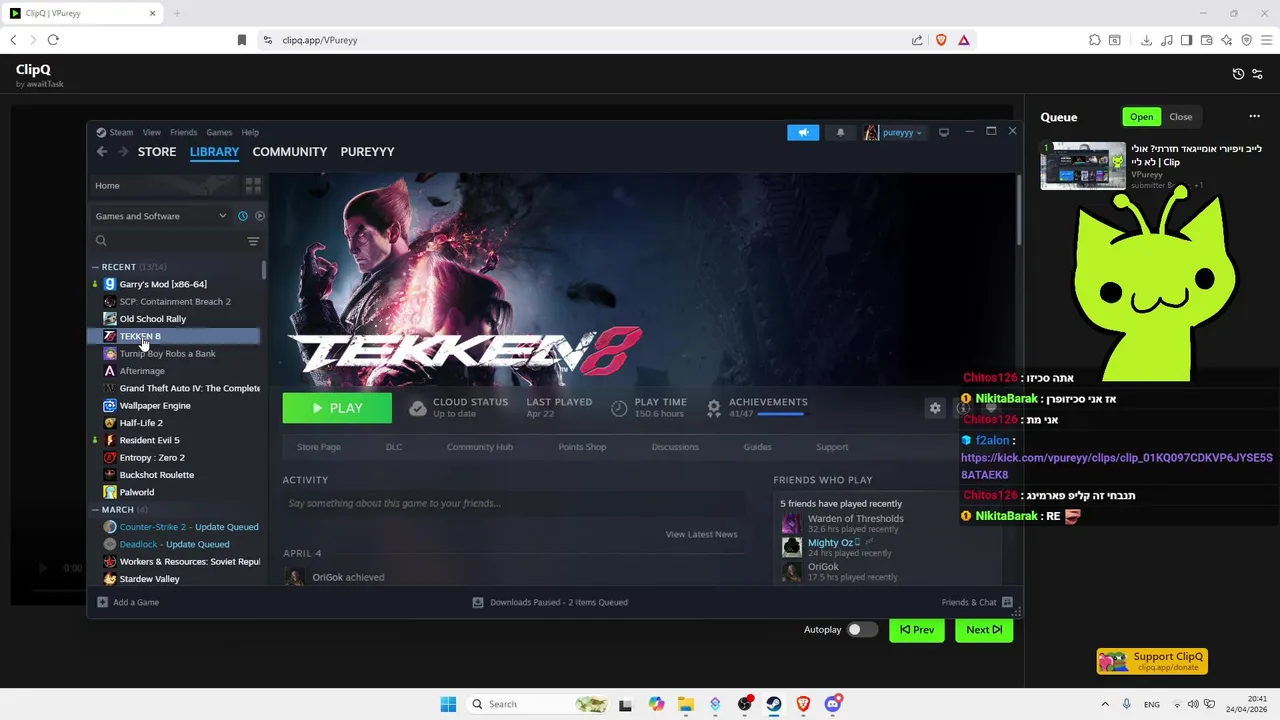The width and height of the screenshot is (1280, 720).
Task: Click the queued clip thumbnail
Action: (x=1083, y=166)
